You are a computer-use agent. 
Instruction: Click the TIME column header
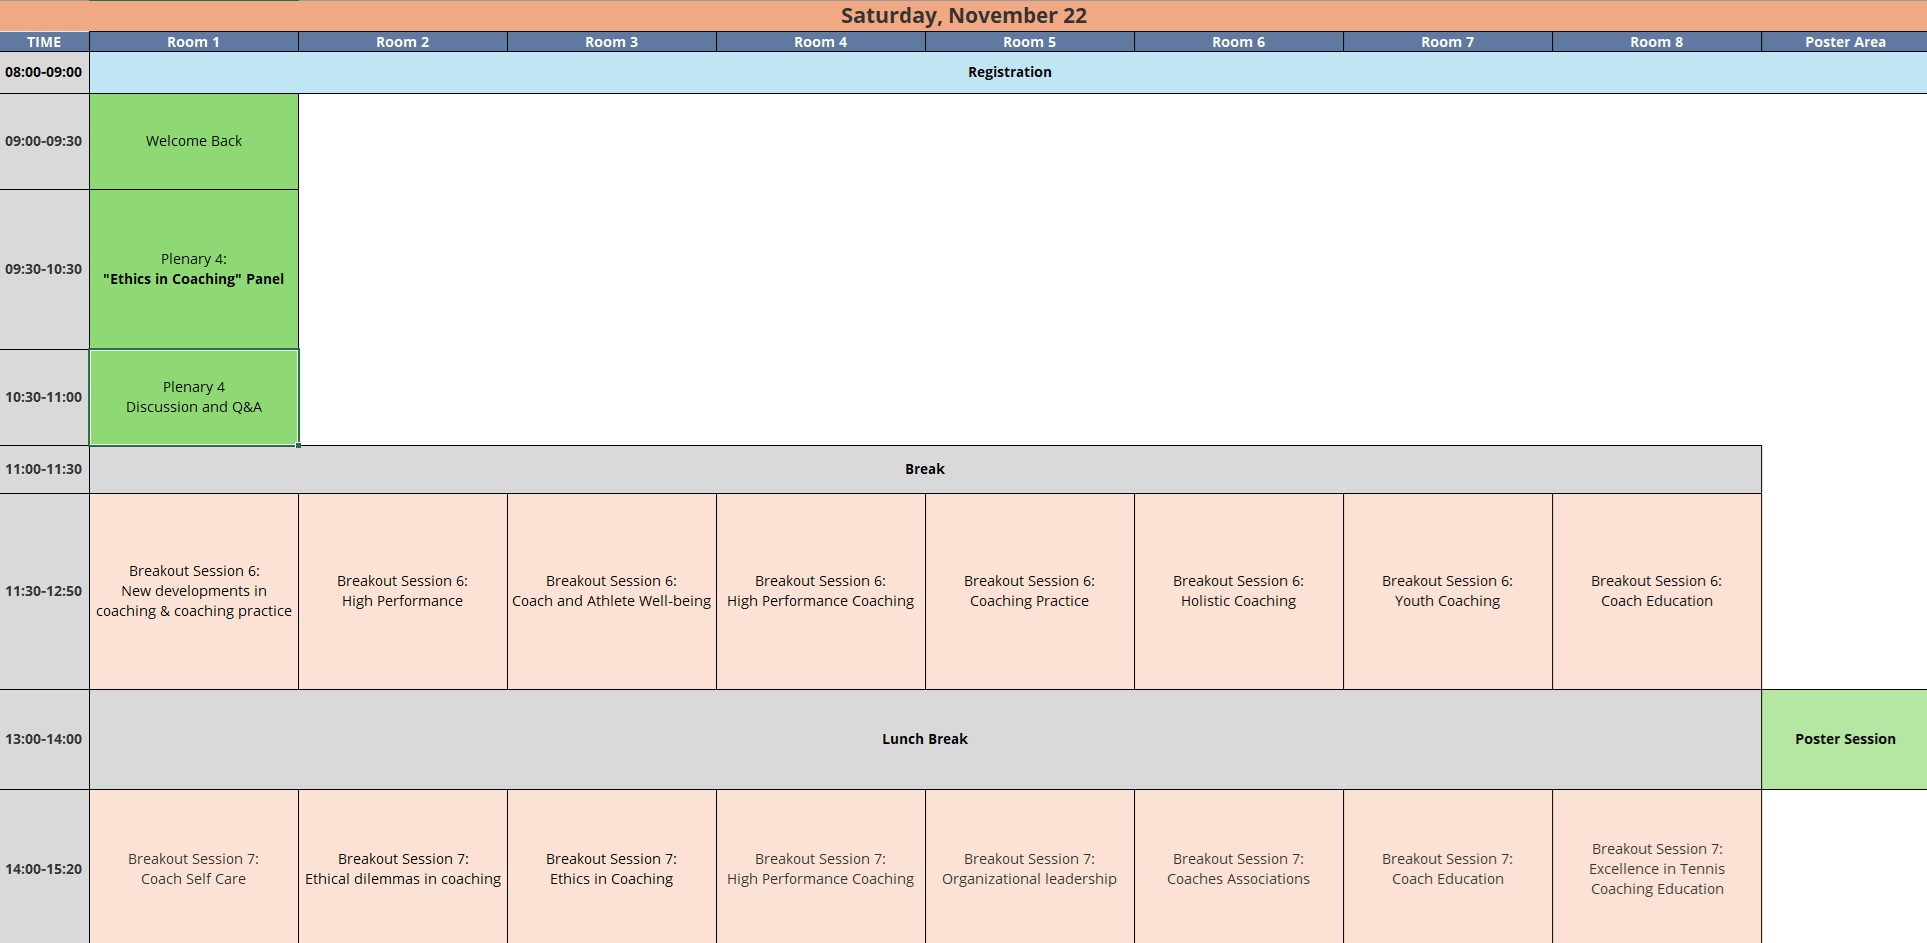pyautogui.click(x=44, y=42)
